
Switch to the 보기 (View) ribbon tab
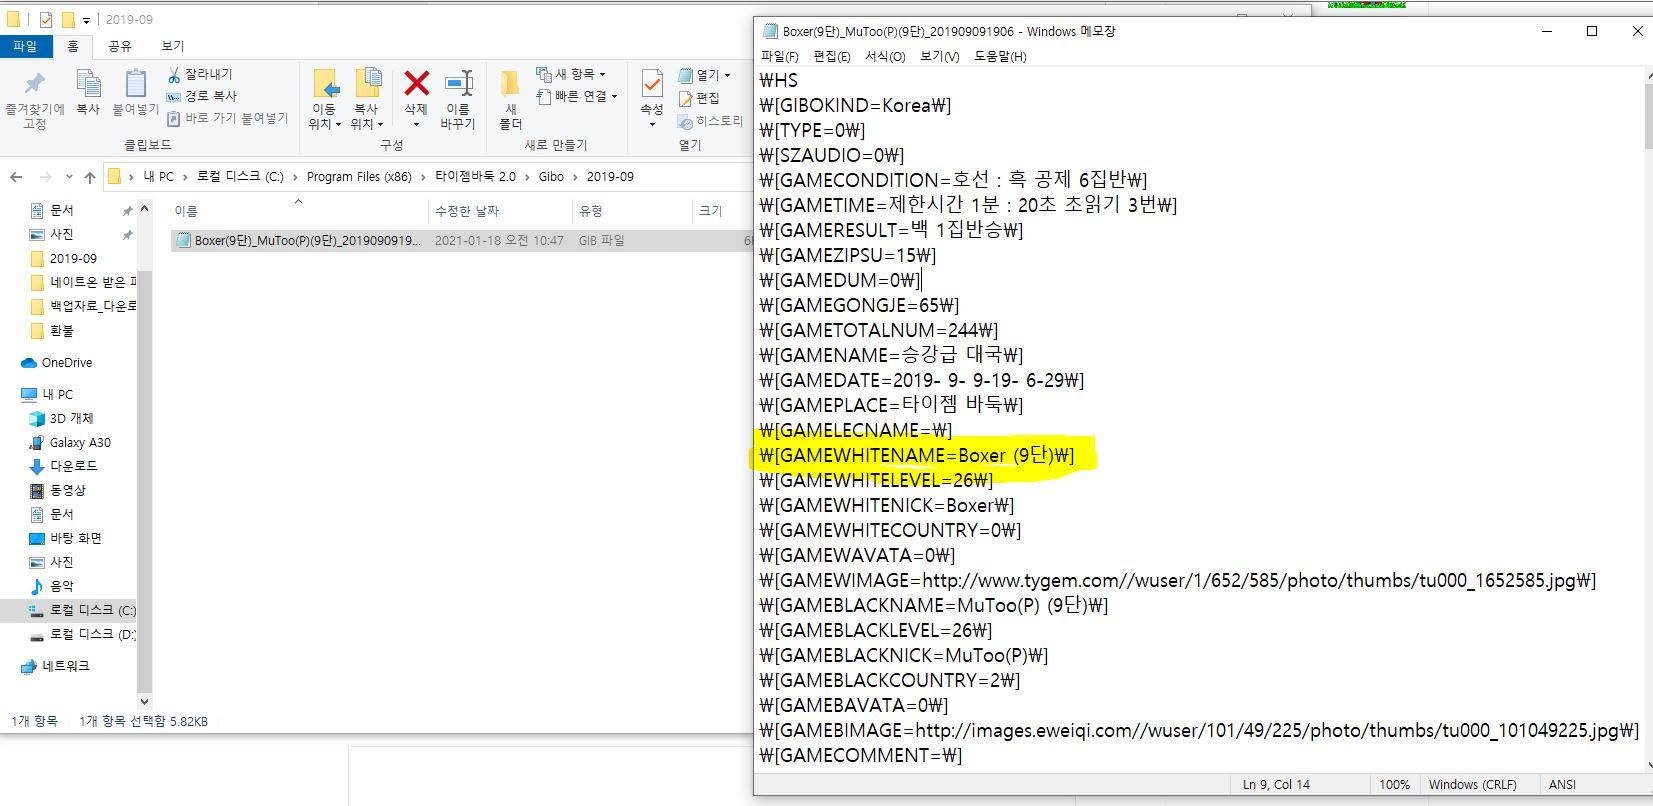[172, 46]
